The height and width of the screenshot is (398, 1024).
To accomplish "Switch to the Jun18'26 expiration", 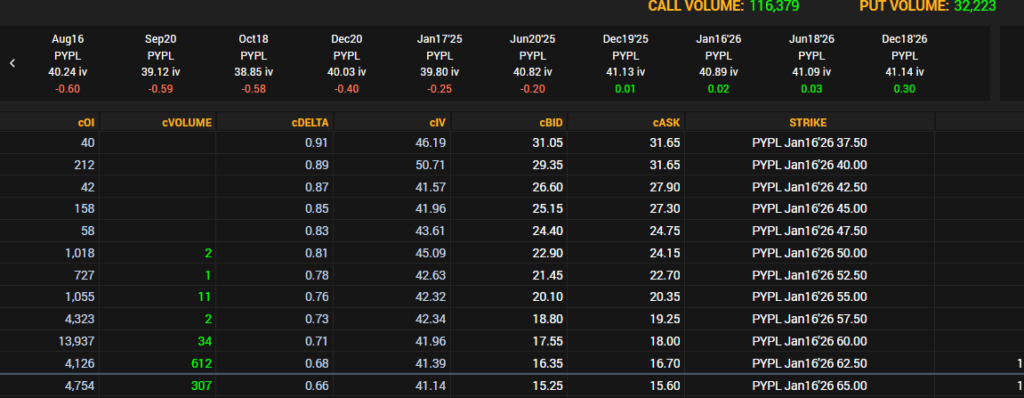I will coord(812,63).
